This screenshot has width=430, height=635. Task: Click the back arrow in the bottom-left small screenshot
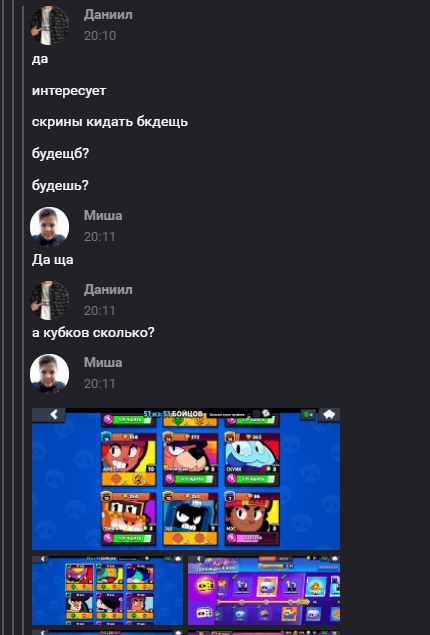(43, 559)
